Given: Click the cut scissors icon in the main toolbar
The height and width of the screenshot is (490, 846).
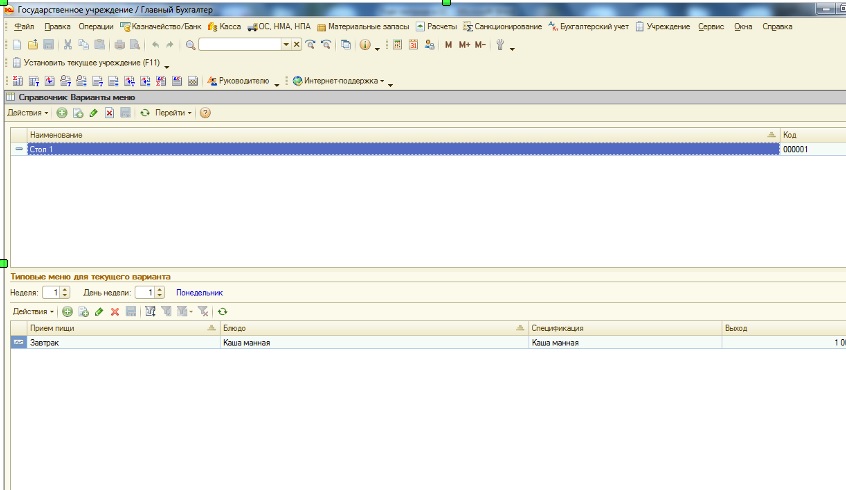Looking at the screenshot, I should click(x=68, y=45).
